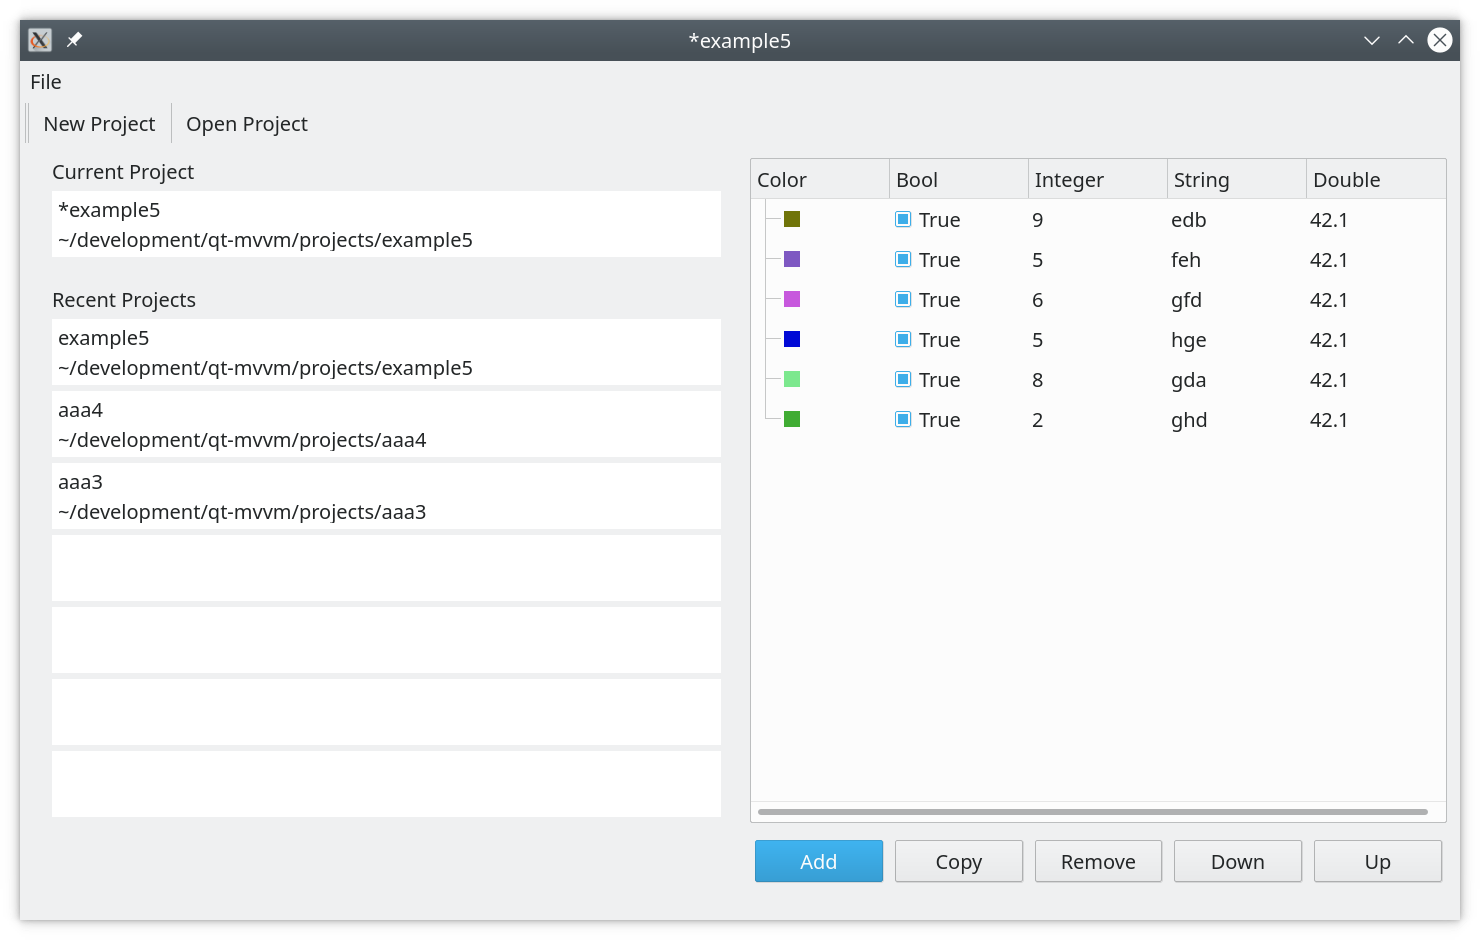Toggle the Bool checkbox in edb row
This screenshot has height=940, width=1480.
tap(903, 219)
